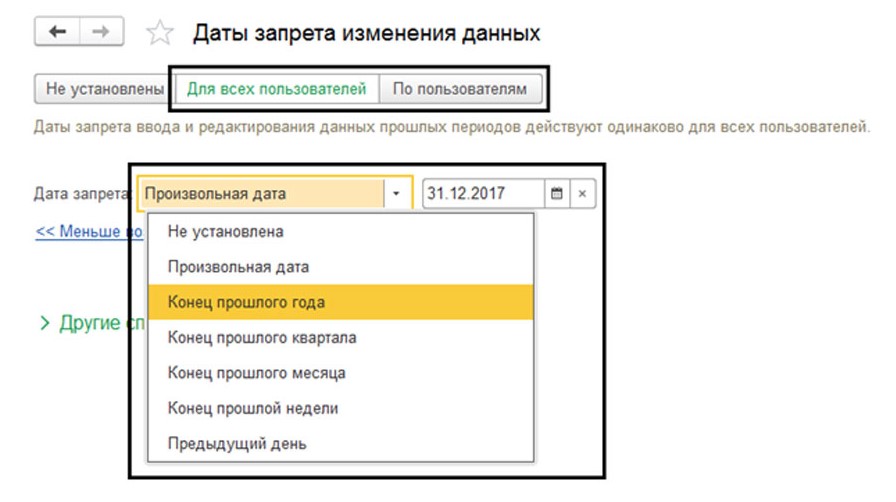This screenshot has height=502, width=896.
Task: Pick 'Конец прошлого месяца' from the list
Action: (257, 372)
